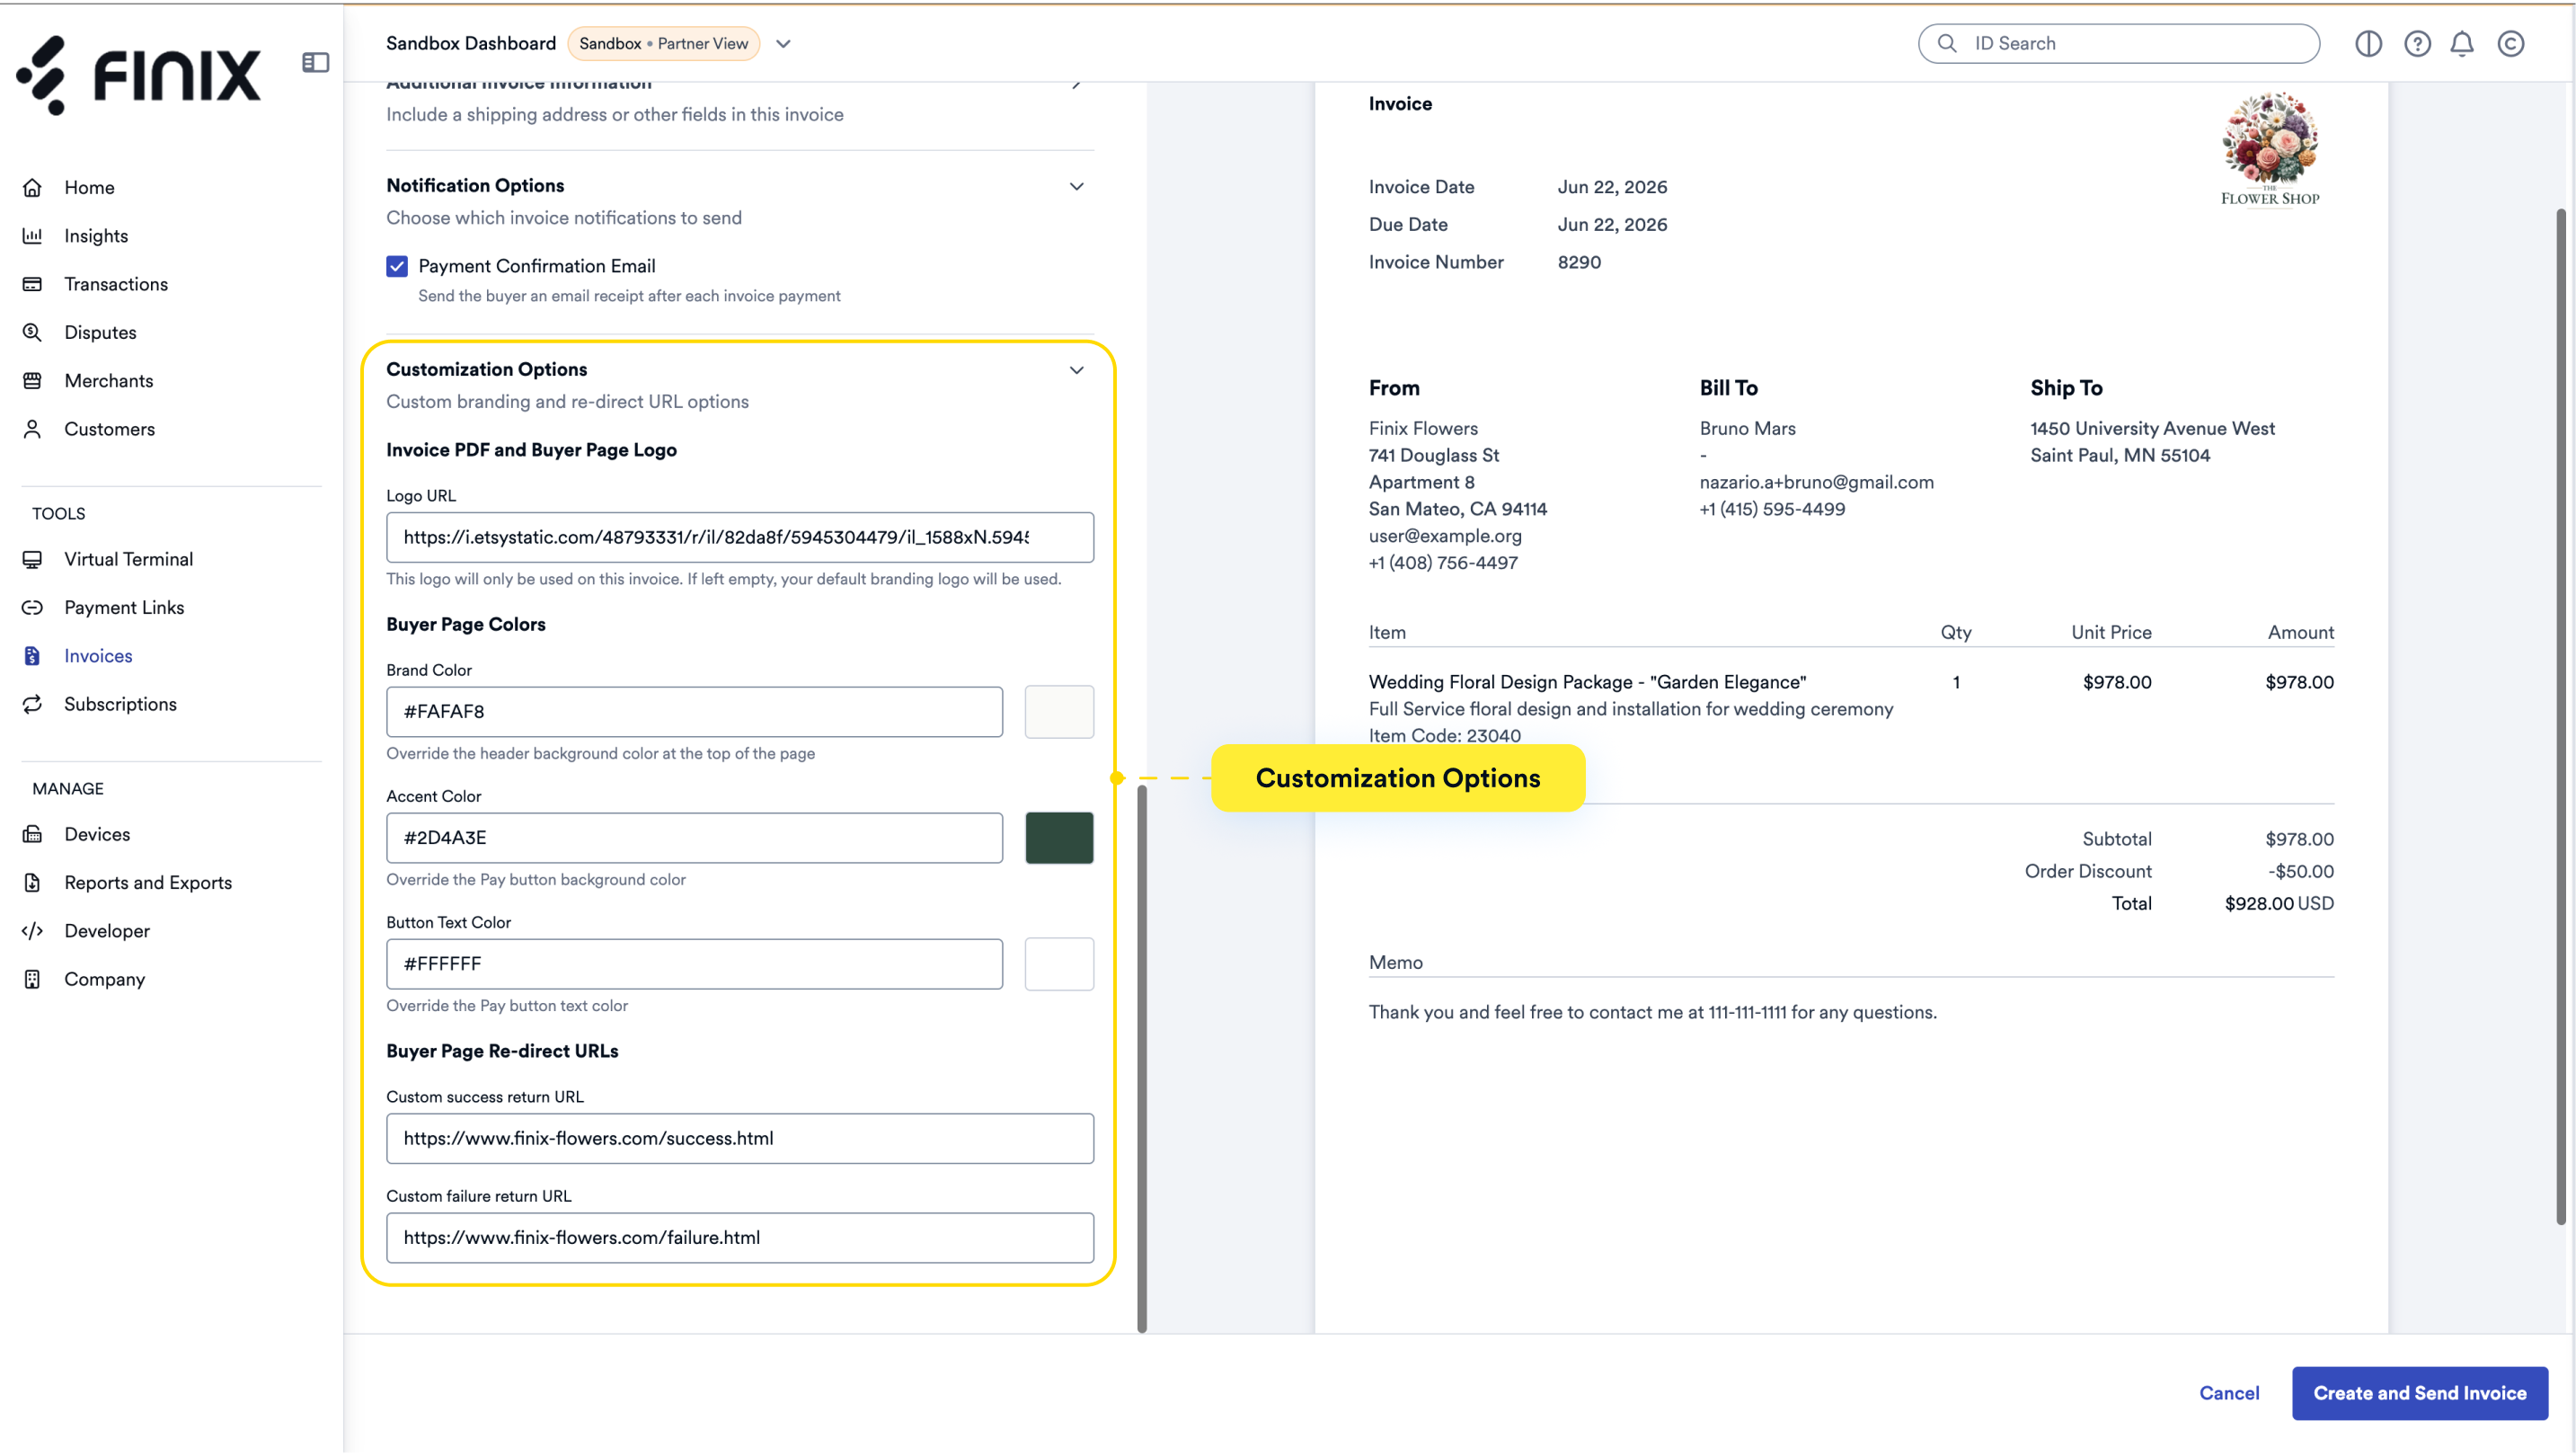Collapse the sidebar panel icon
This screenshot has height=1456, width=2576.
click(x=315, y=62)
